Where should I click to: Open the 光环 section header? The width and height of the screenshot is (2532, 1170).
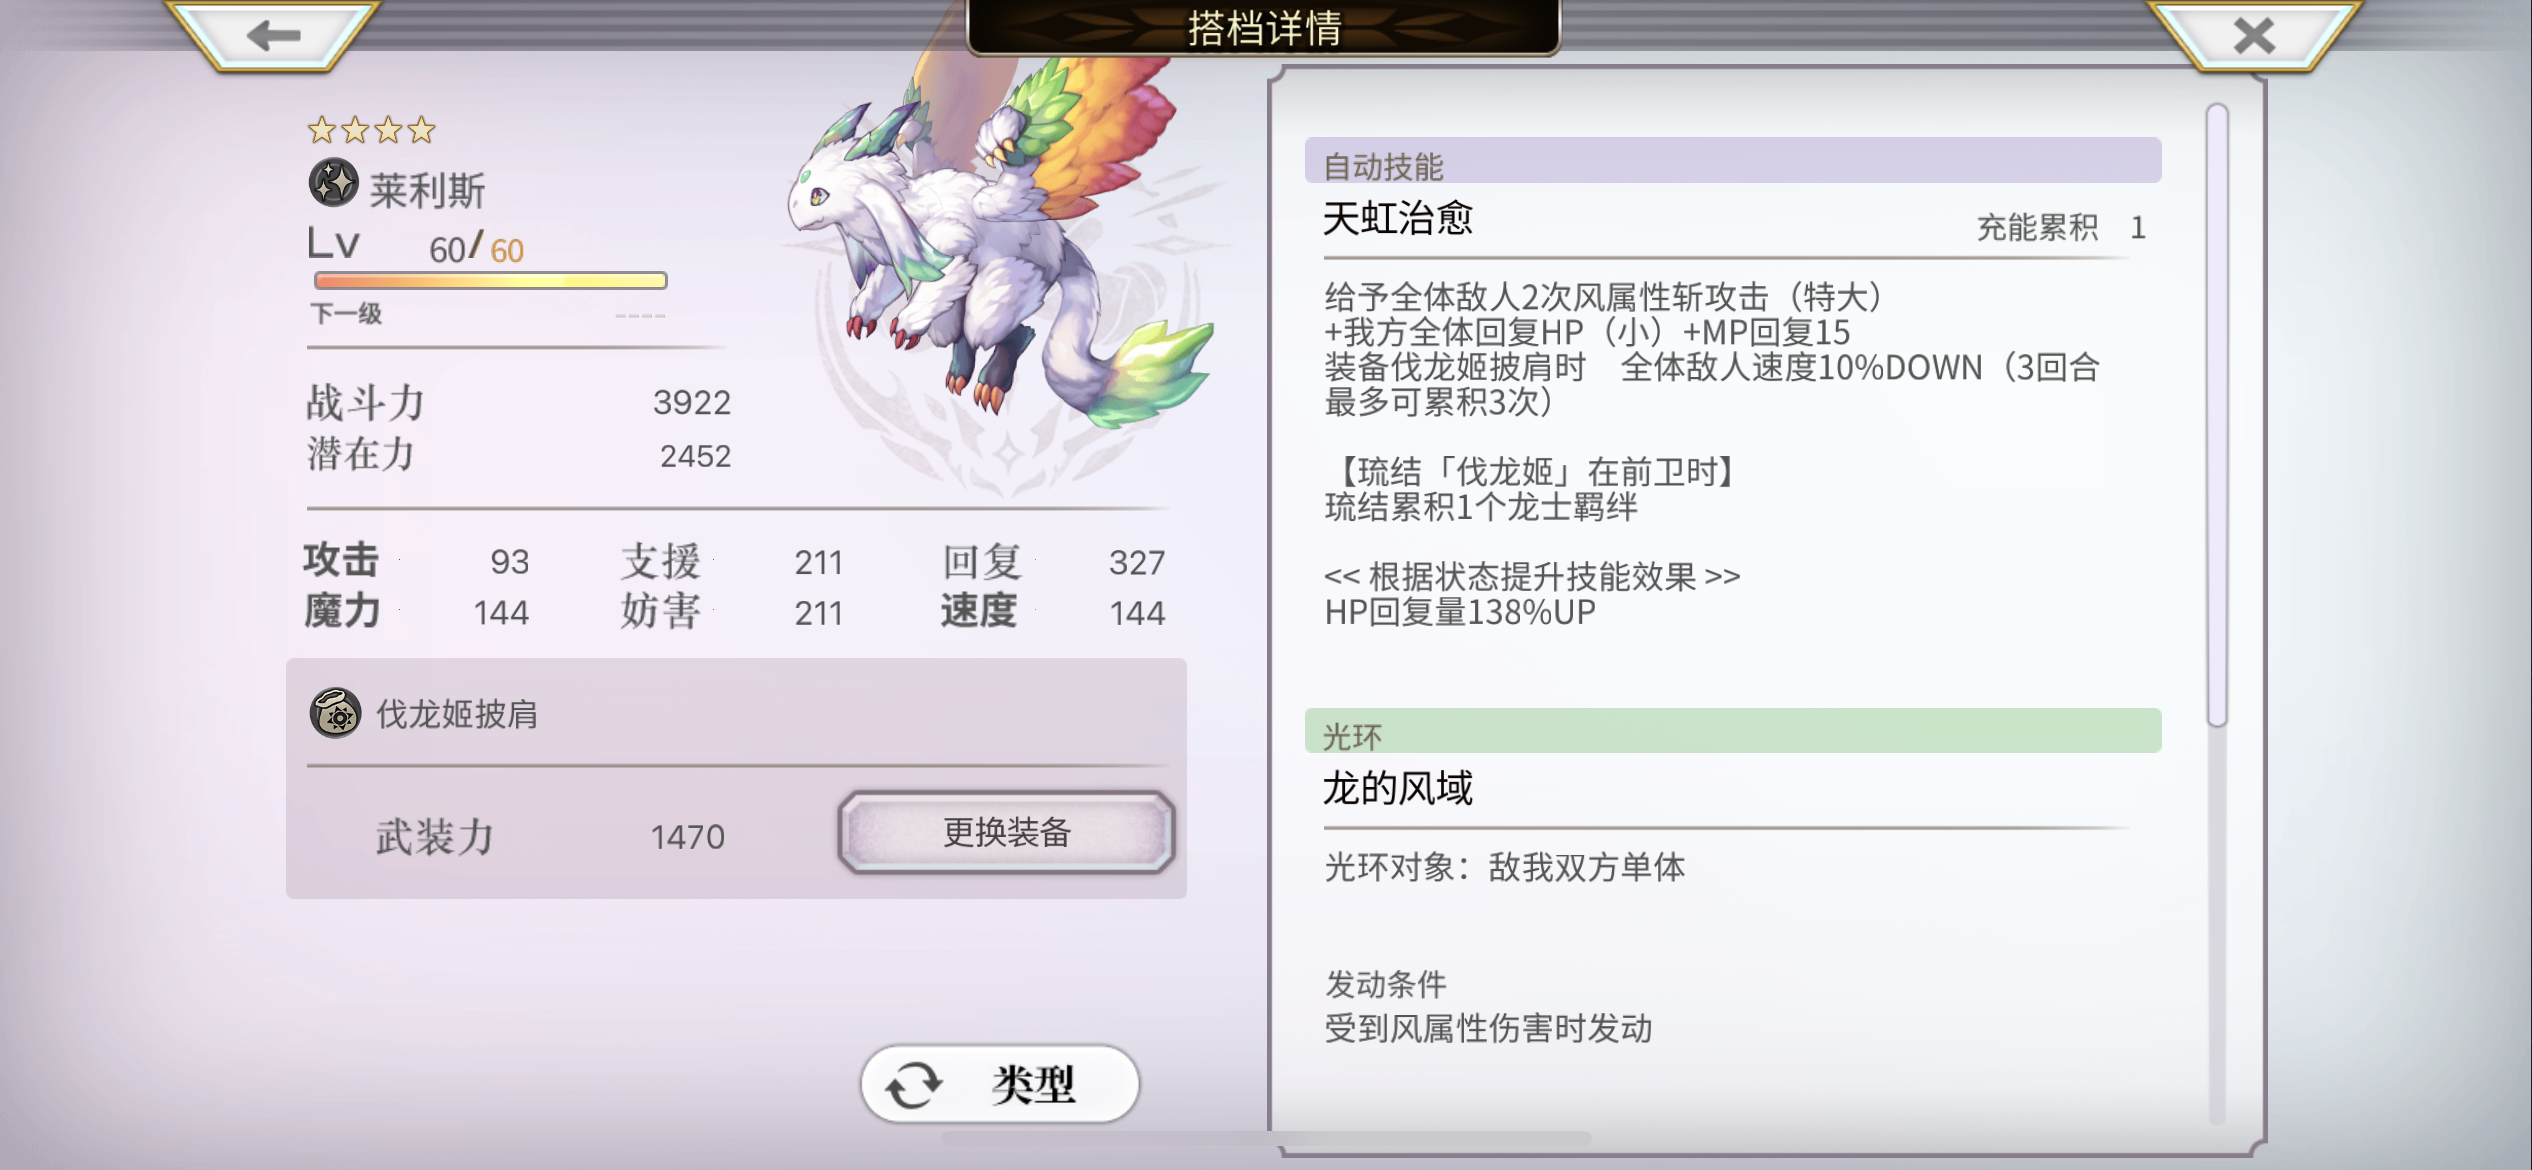tap(1732, 731)
